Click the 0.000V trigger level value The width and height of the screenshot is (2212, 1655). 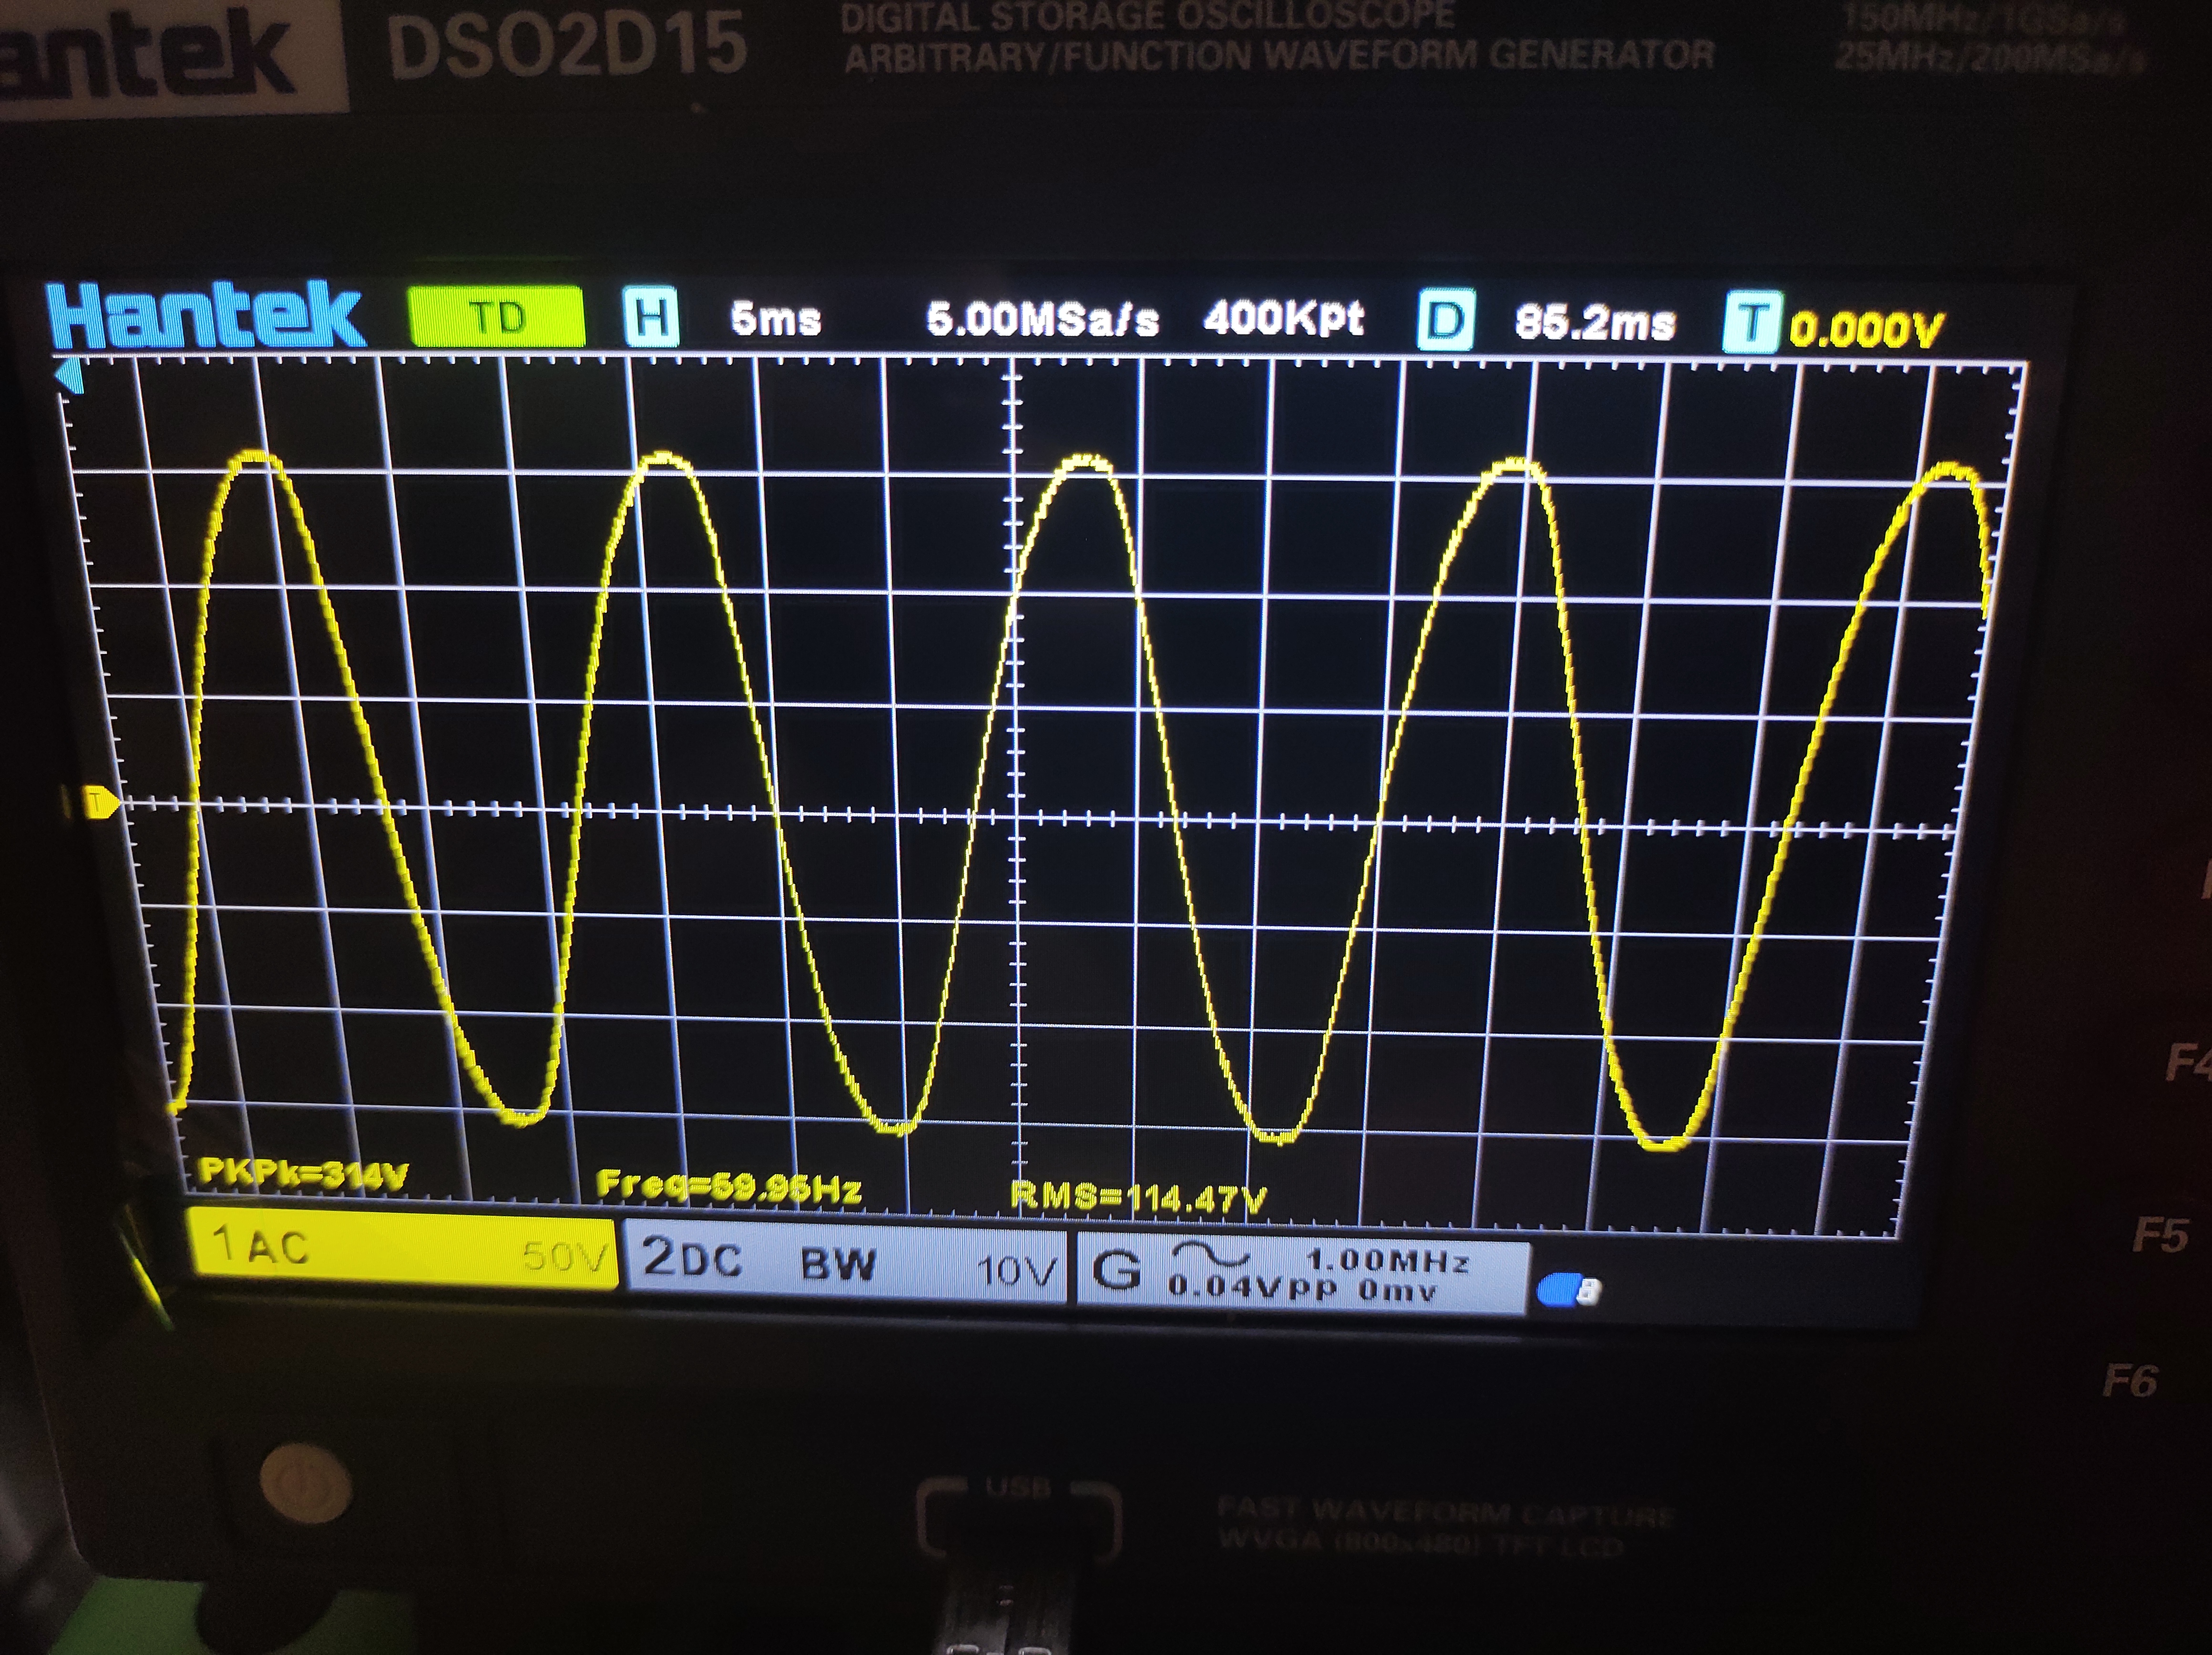[x=1866, y=329]
